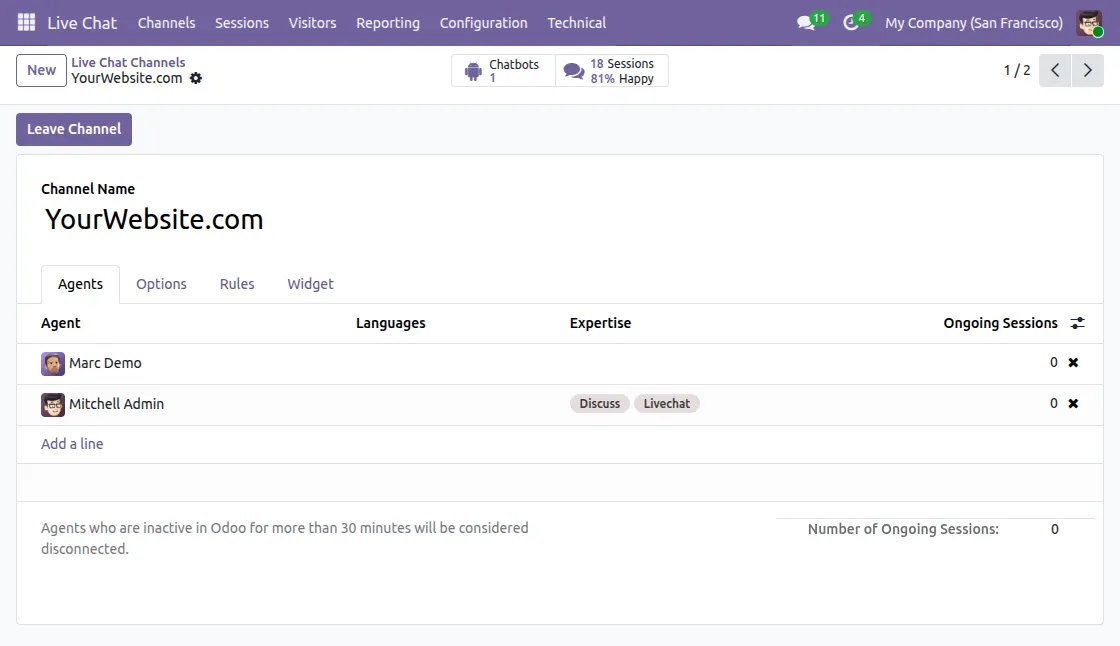Viewport: 1120px width, 646px height.
Task: Click the Livechat expertise tag
Action: point(667,404)
